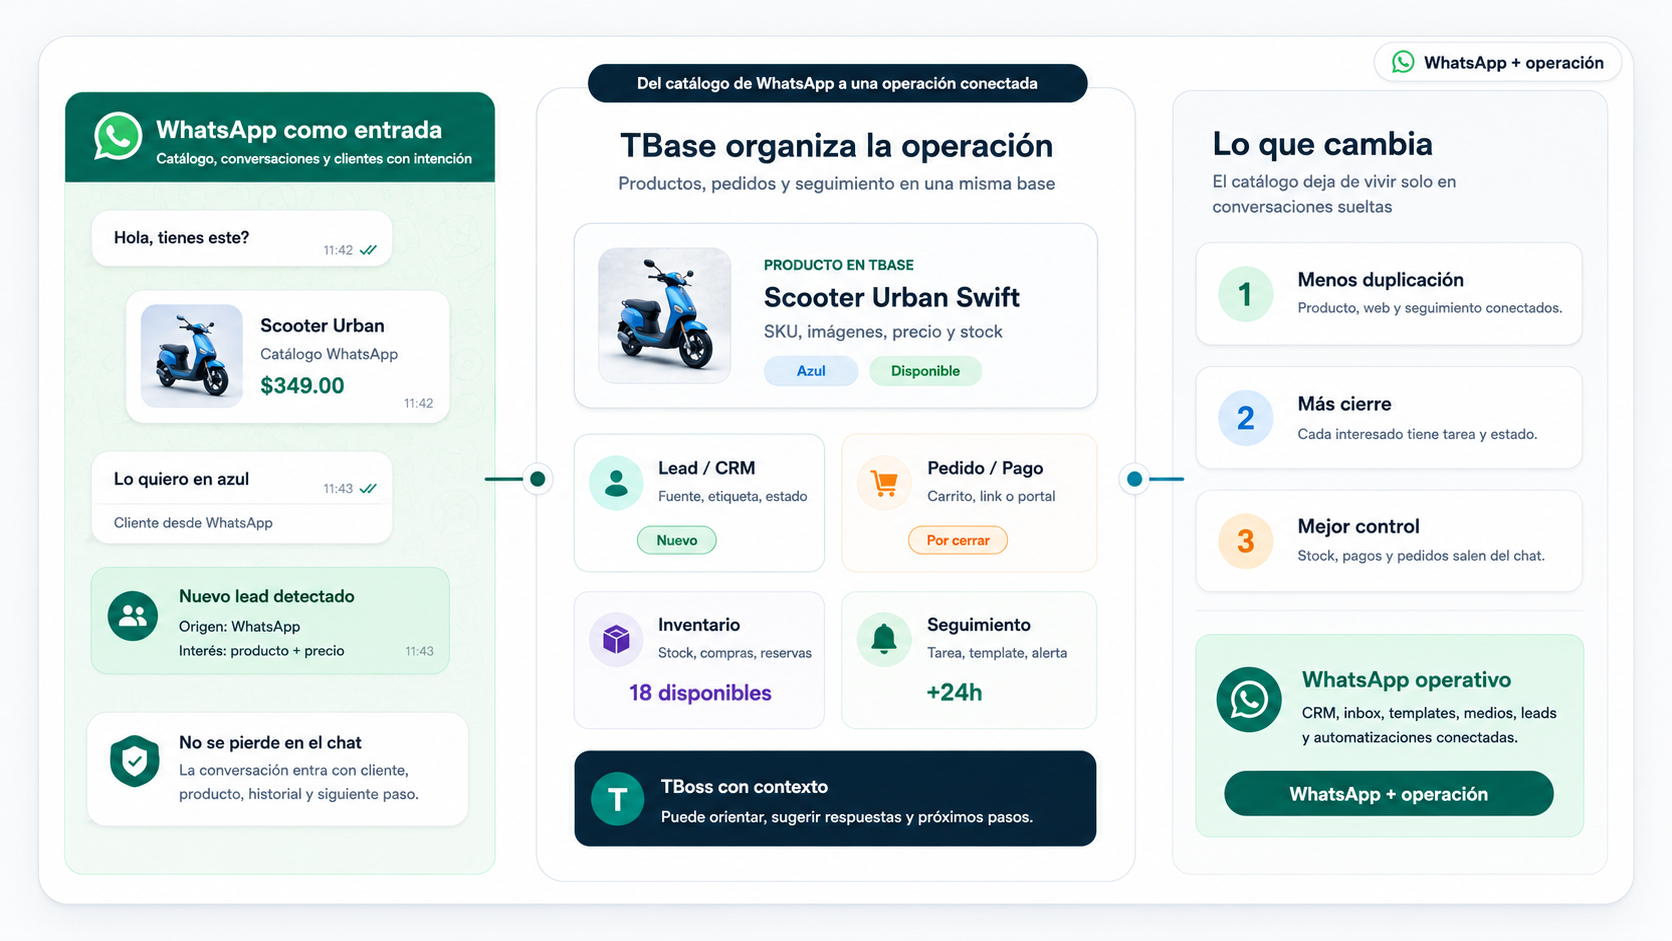
Task: Click the Azul color tag
Action: (811, 371)
